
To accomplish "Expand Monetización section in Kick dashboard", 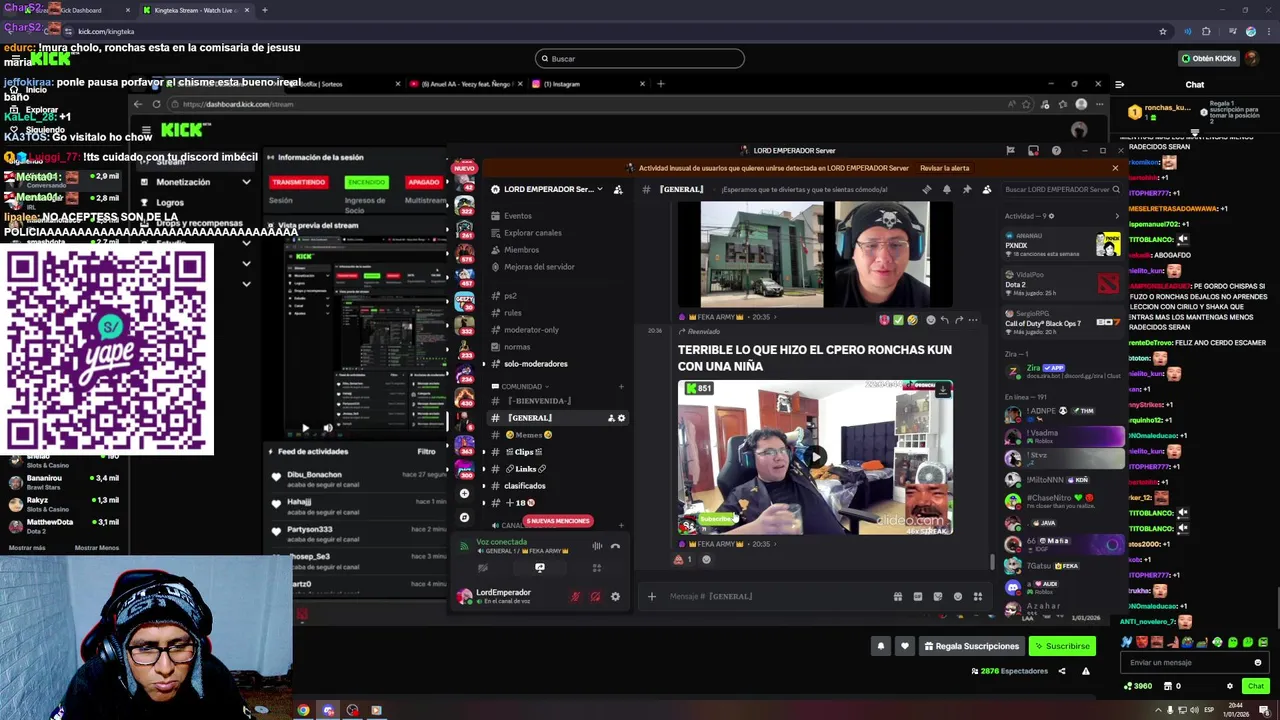I will click(246, 182).
